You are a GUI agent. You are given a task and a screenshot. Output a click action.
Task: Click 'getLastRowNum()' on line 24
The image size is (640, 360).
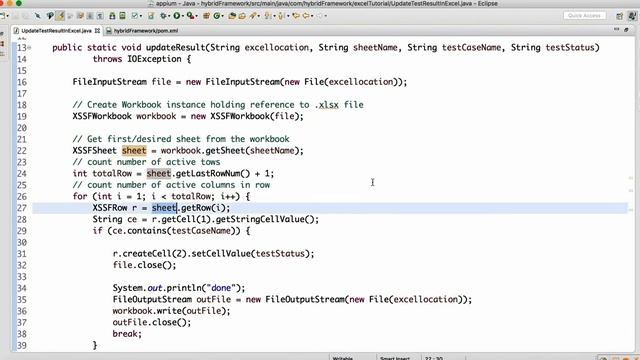point(213,173)
